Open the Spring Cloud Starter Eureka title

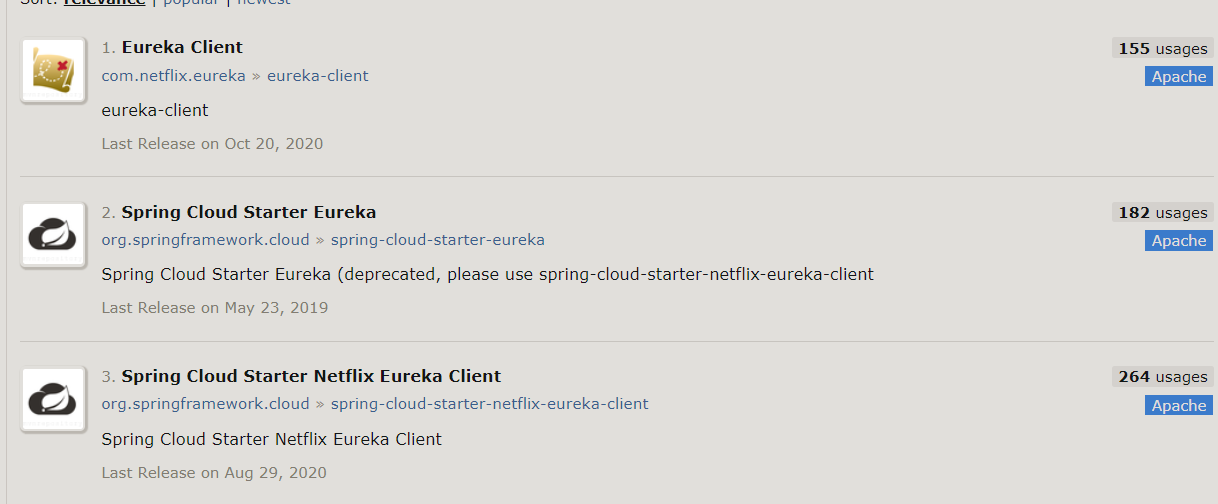coord(249,212)
